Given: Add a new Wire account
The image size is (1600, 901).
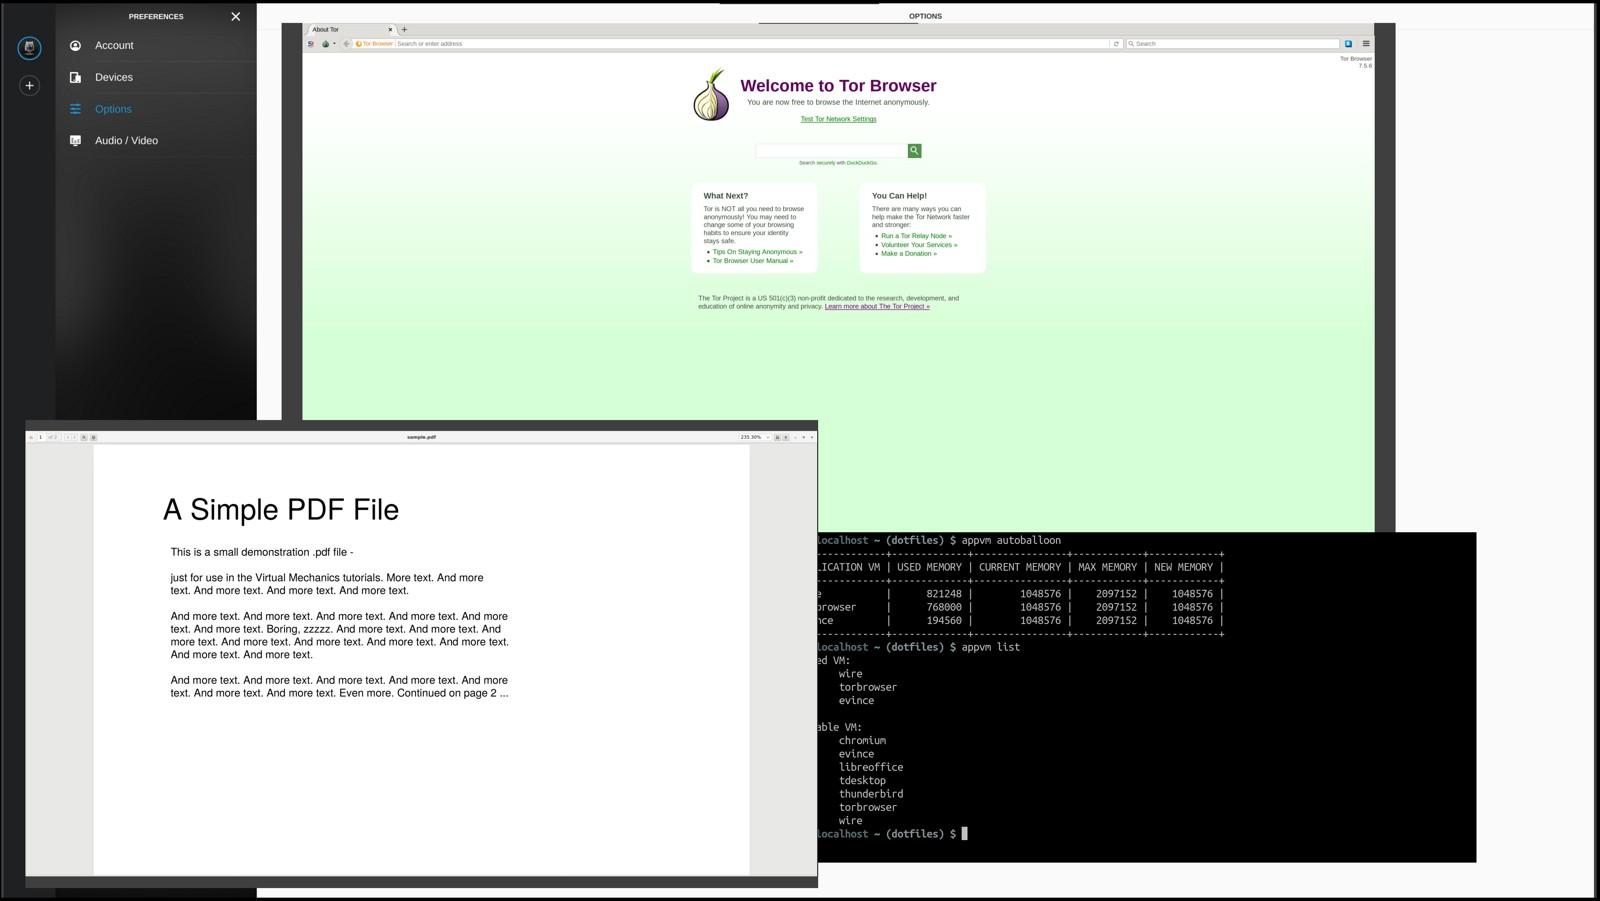Looking at the screenshot, I should 29,85.
